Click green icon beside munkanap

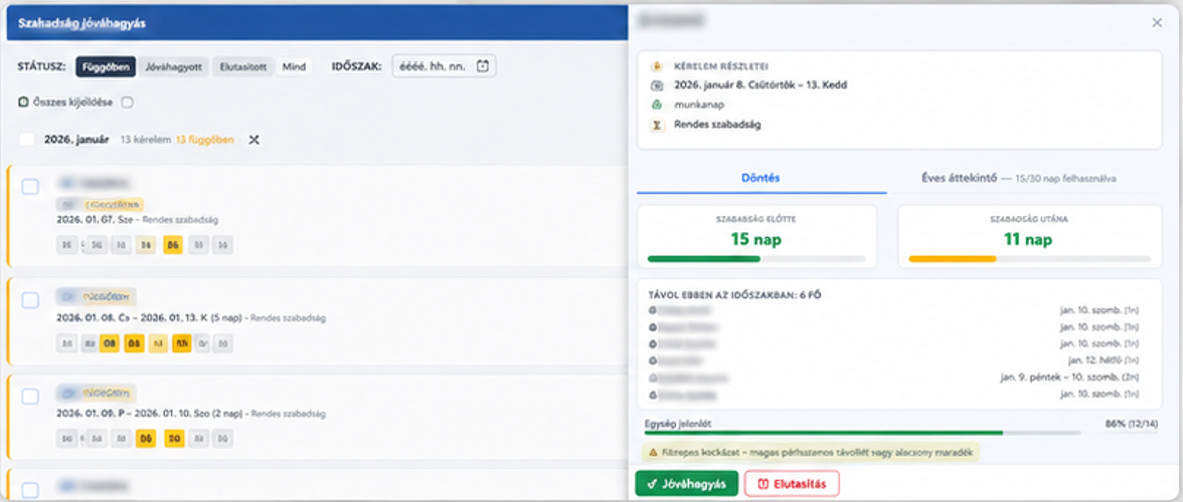(656, 105)
